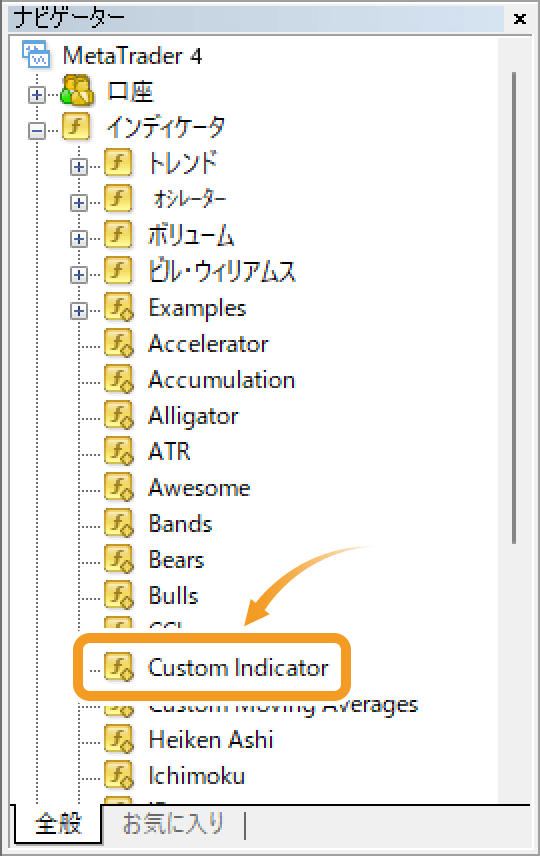
Task: Select the トレンド tree item
Action: (183, 163)
